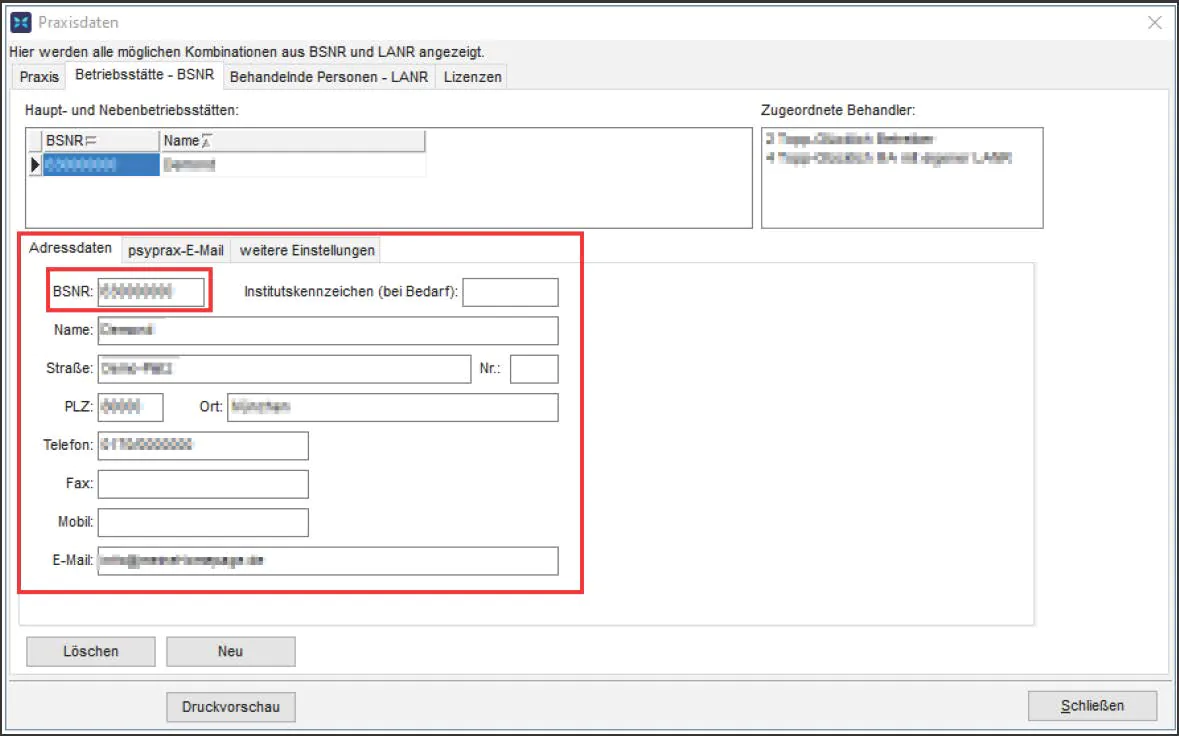Create a new entry with Neu button
The image size is (1179, 736).
tap(230, 651)
